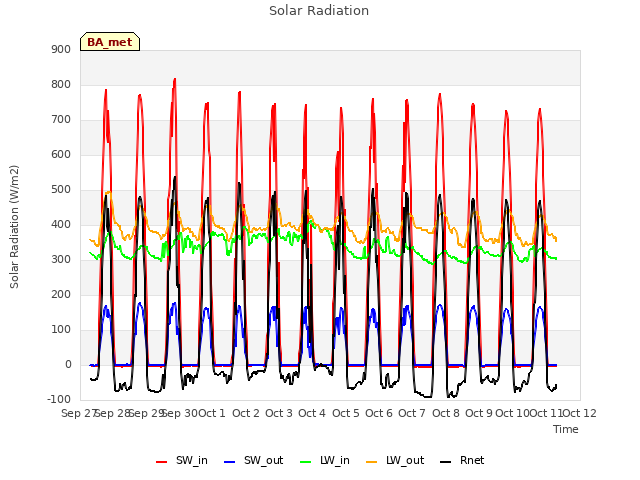Click the Oct 1 x-axis tick label
The image size is (640, 480).
click(212, 413)
